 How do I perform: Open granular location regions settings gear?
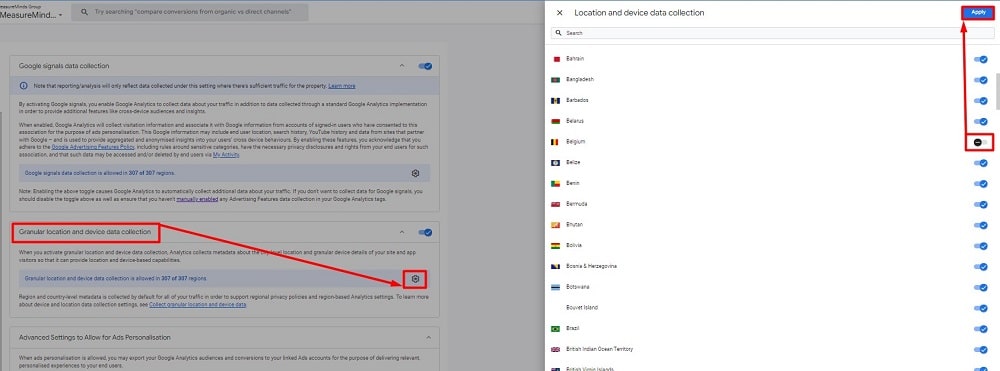[x=415, y=279]
